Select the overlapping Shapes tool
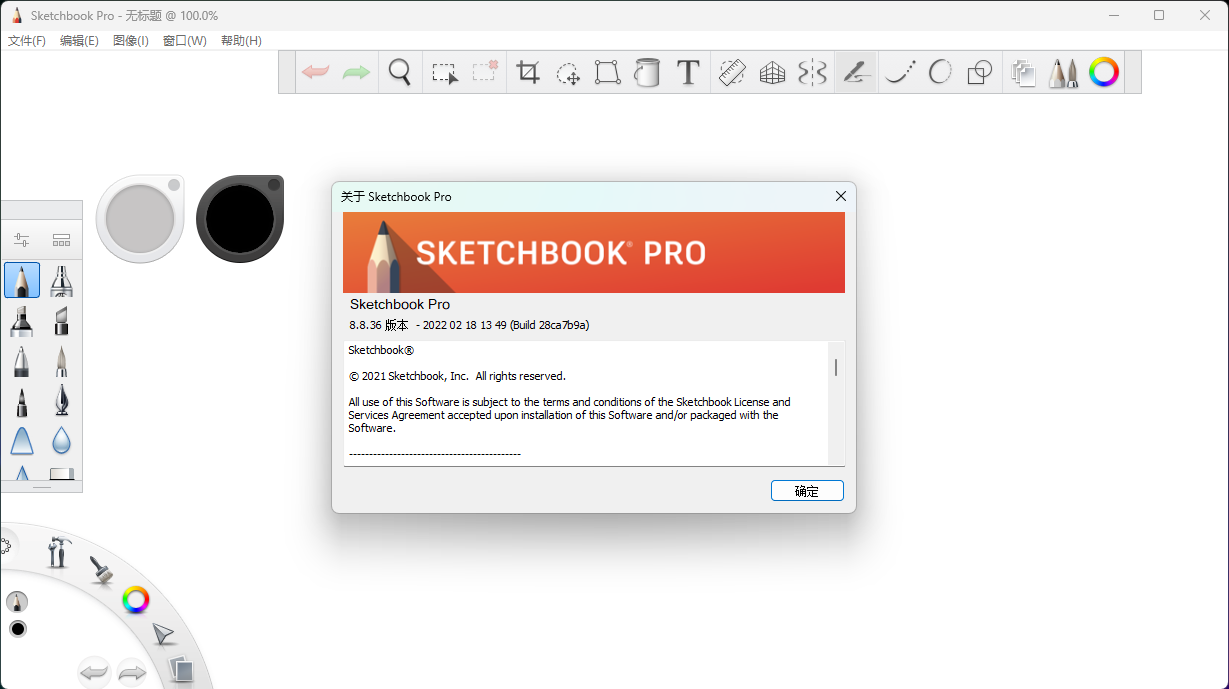 (x=980, y=72)
